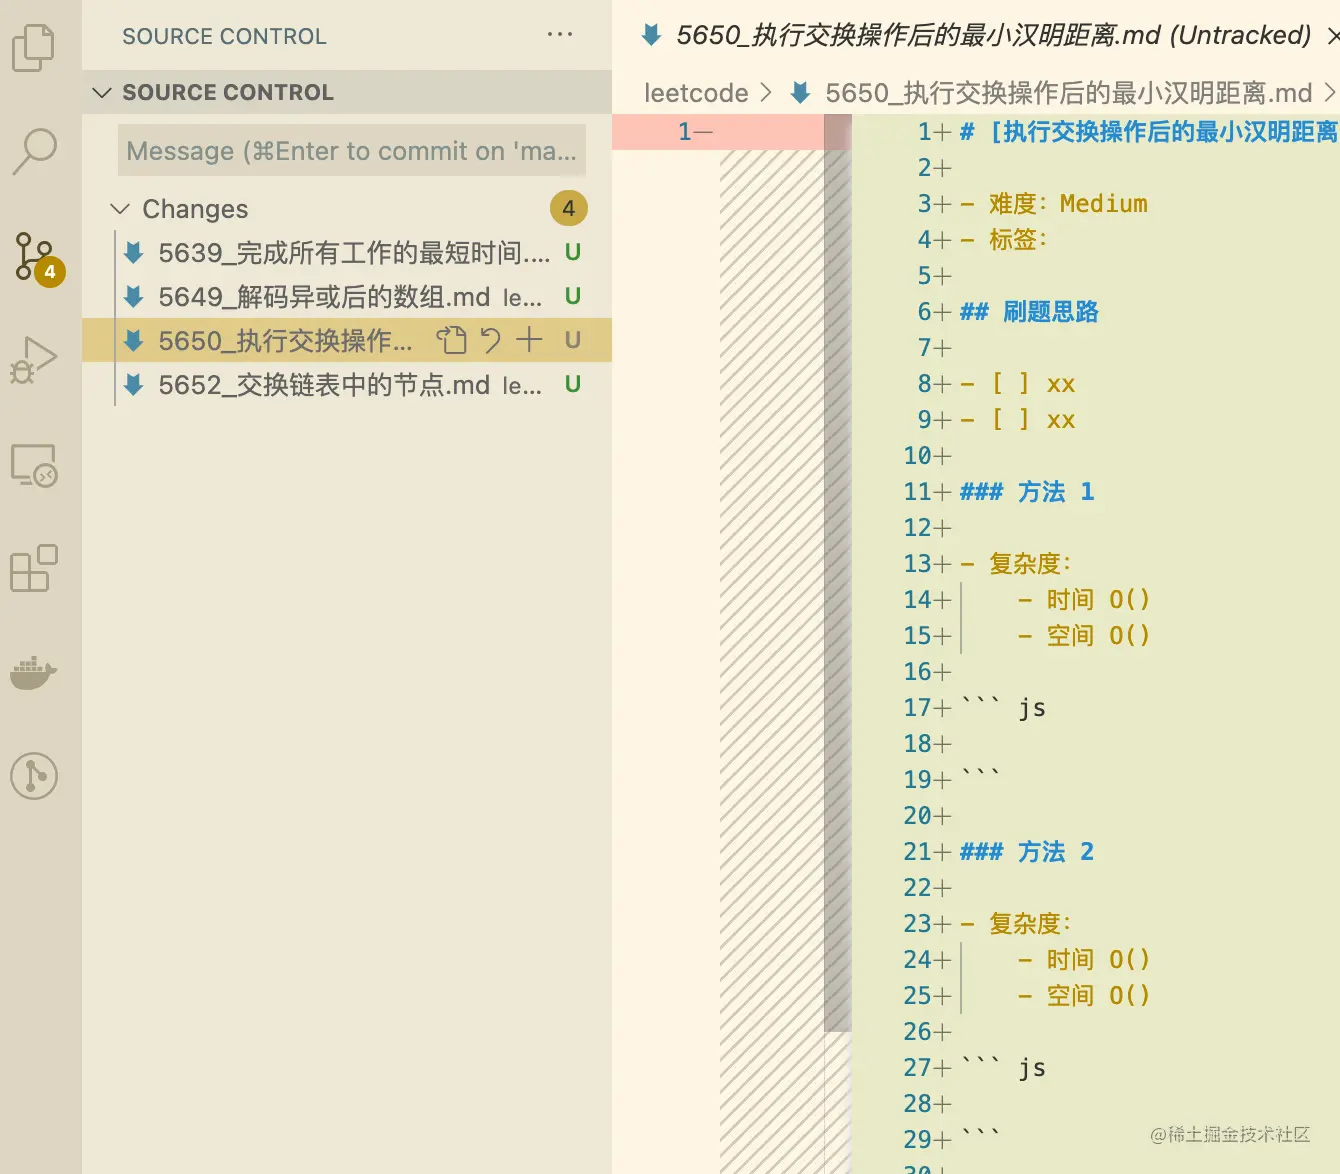This screenshot has width=1340, height=1174.
Task: Open the Git Graph icon in activity bar
Action: (34, 776)
